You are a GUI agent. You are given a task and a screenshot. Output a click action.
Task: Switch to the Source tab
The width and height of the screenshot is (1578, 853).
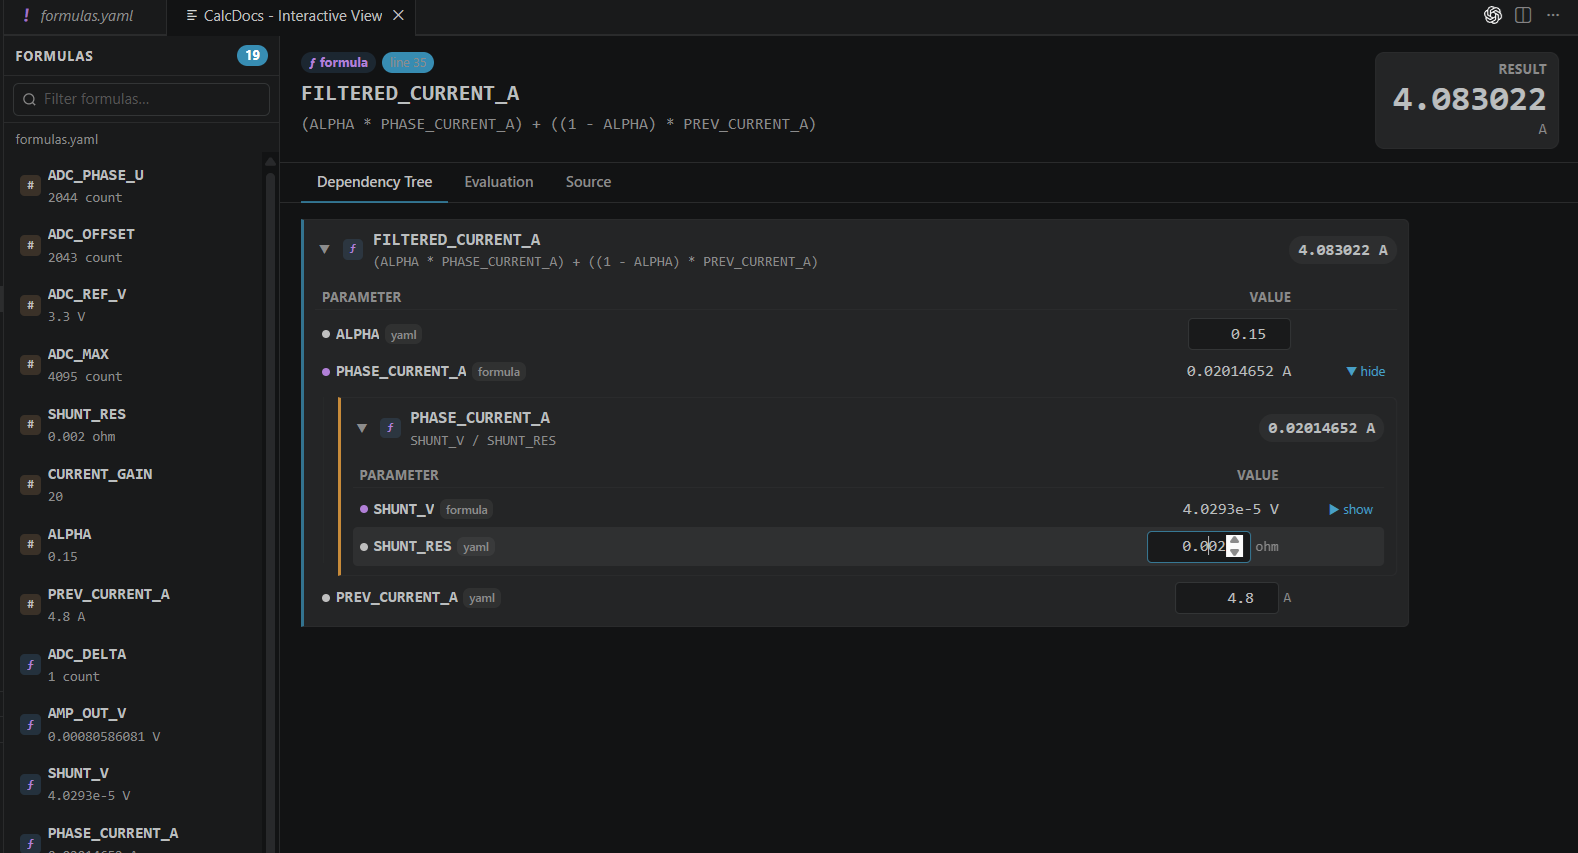[588, 182]
